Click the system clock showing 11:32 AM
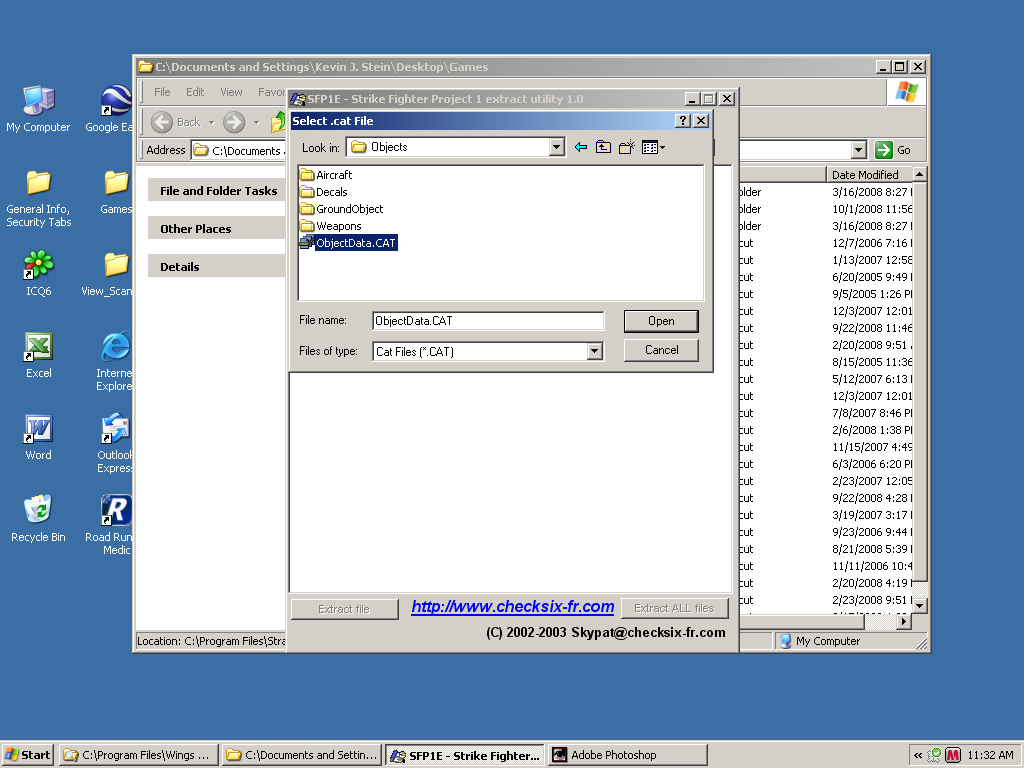The height and width of the screenshot is (768, 1024). [x=990, y=756]
